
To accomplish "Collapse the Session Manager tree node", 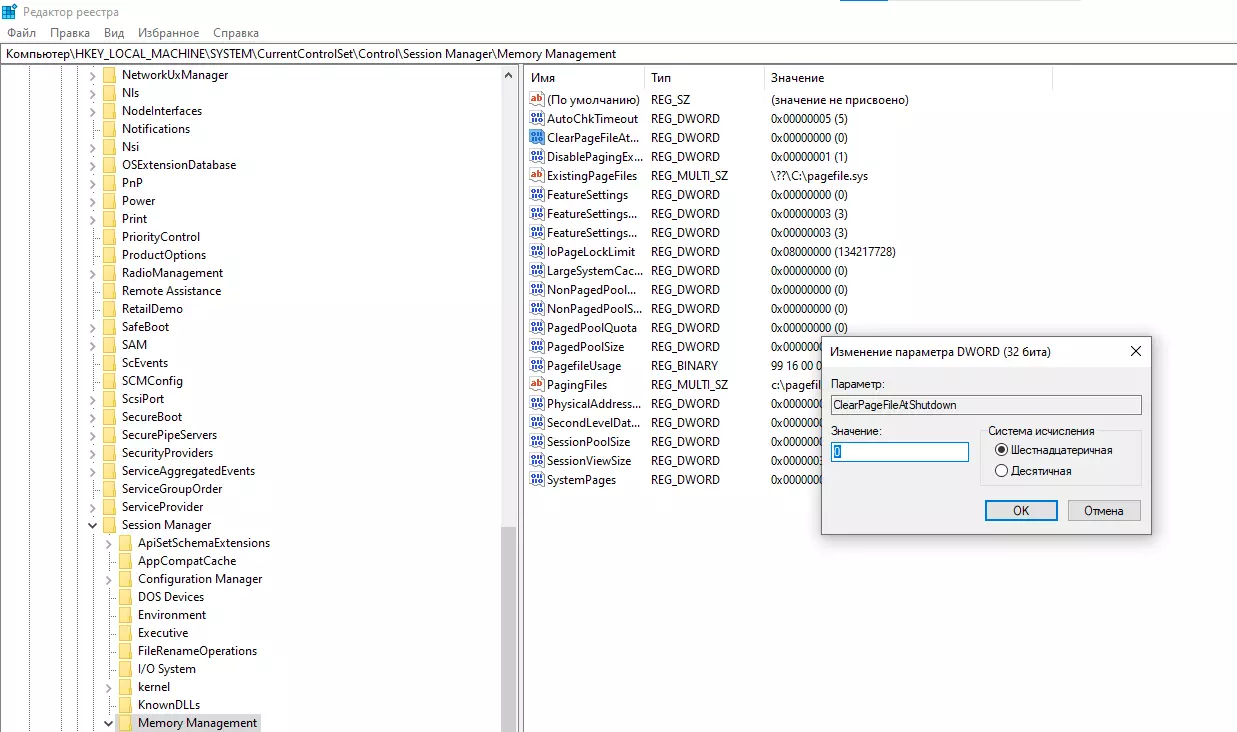I will (x=93, y=525).
